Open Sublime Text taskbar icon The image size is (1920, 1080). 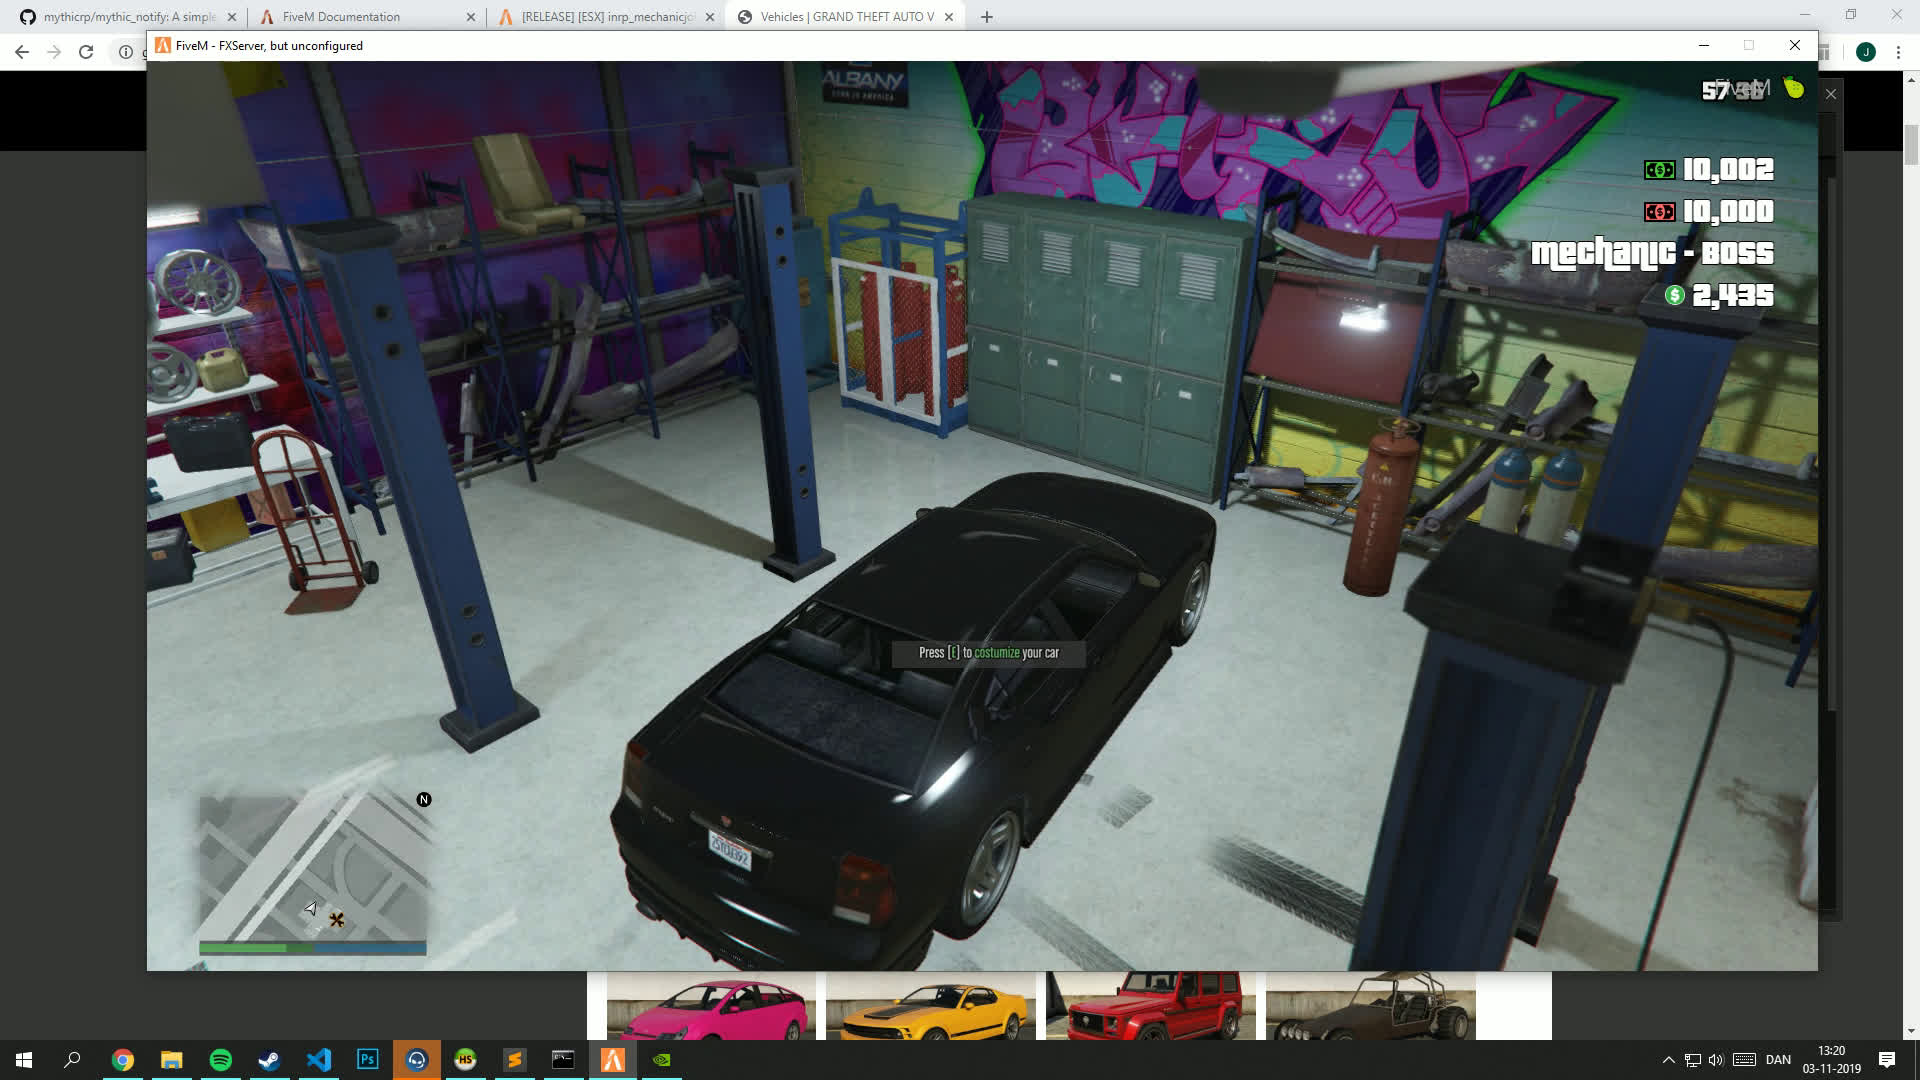point(514,1060)
